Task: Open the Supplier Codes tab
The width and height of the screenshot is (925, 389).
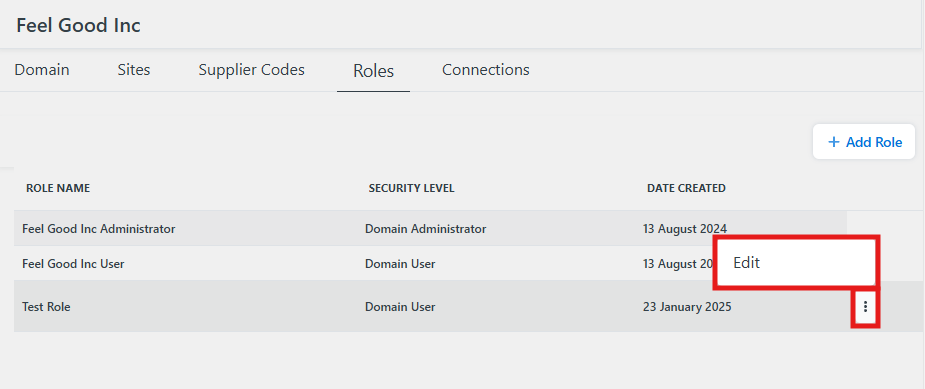Action: coord(251,70)
